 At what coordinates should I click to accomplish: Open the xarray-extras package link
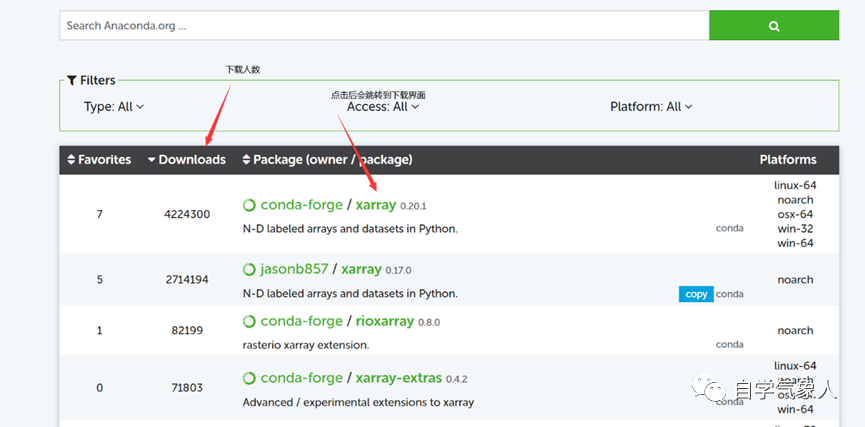[399, 378]
